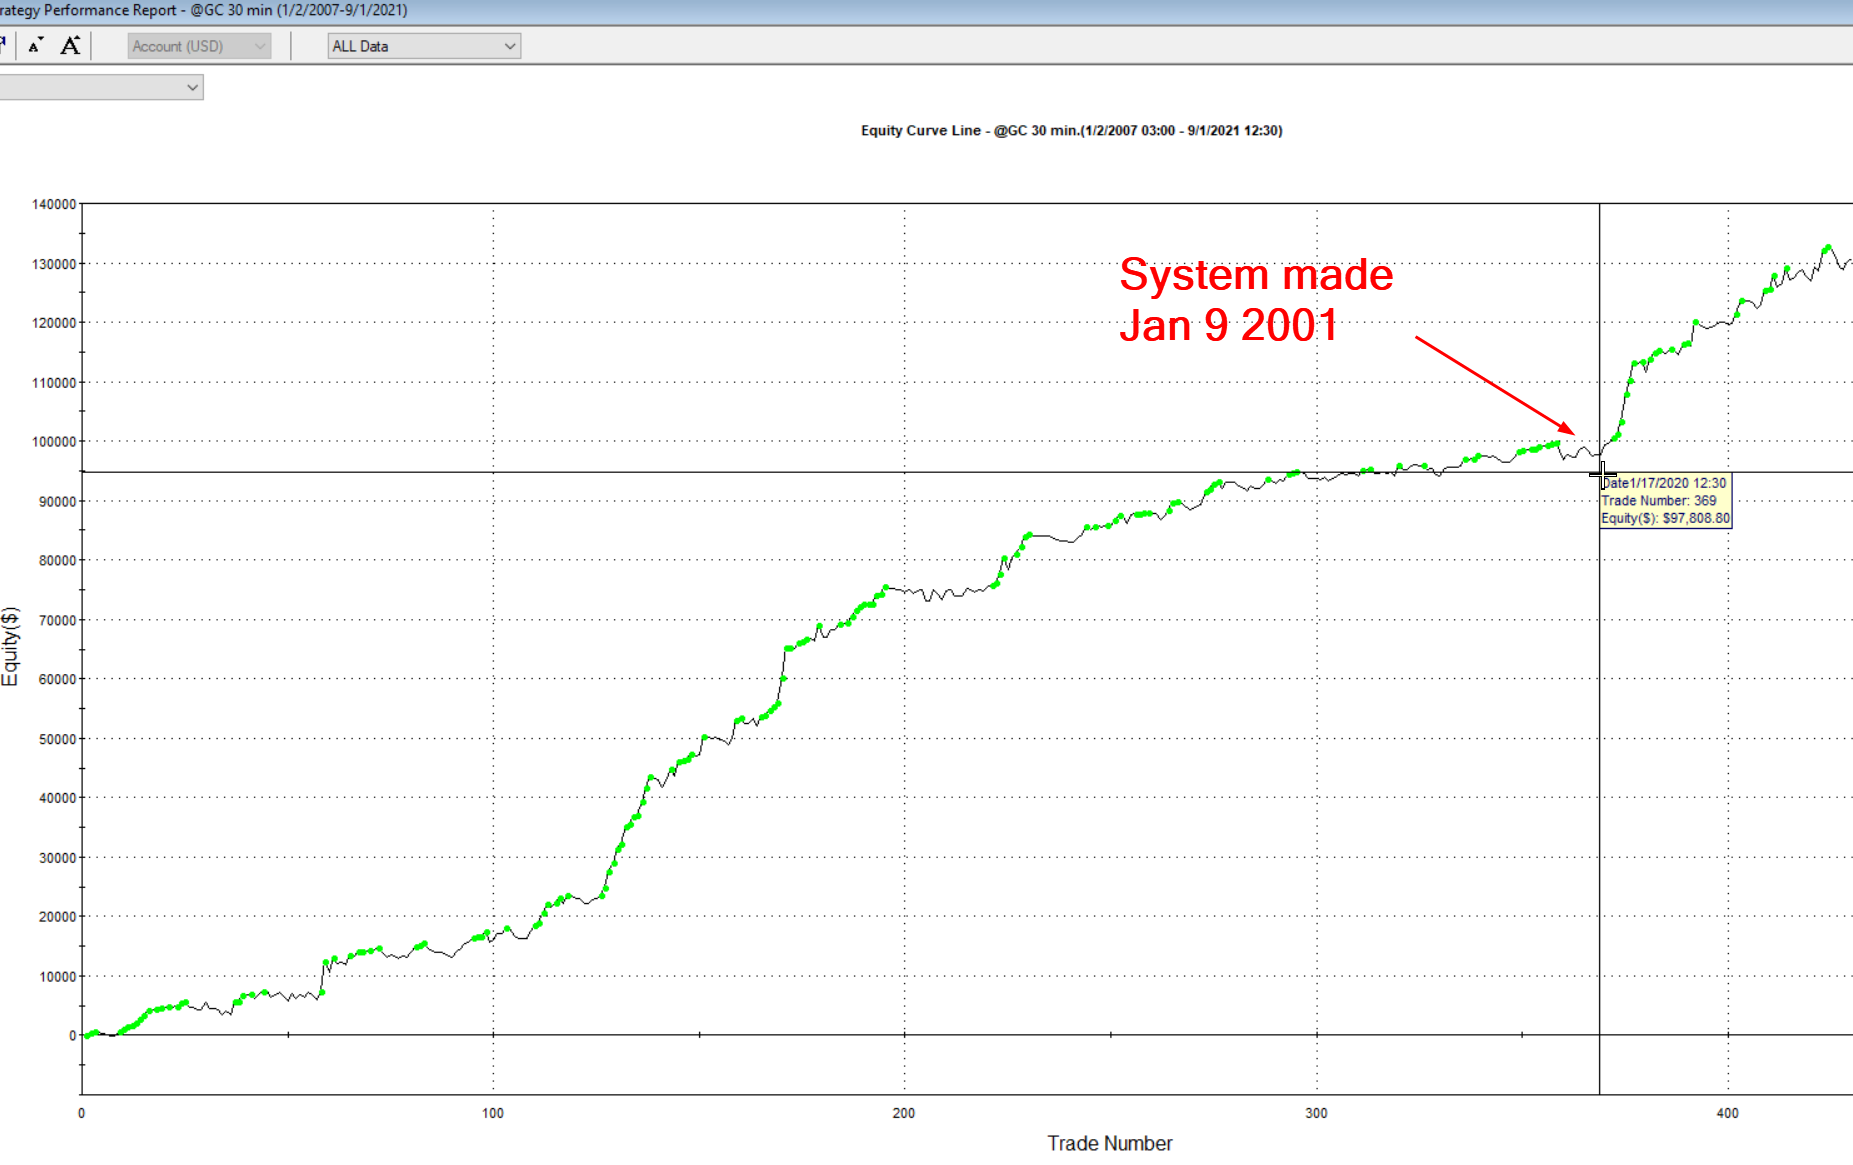
Task: Click the Equity Curve Line chart title
Action: 1071,130
